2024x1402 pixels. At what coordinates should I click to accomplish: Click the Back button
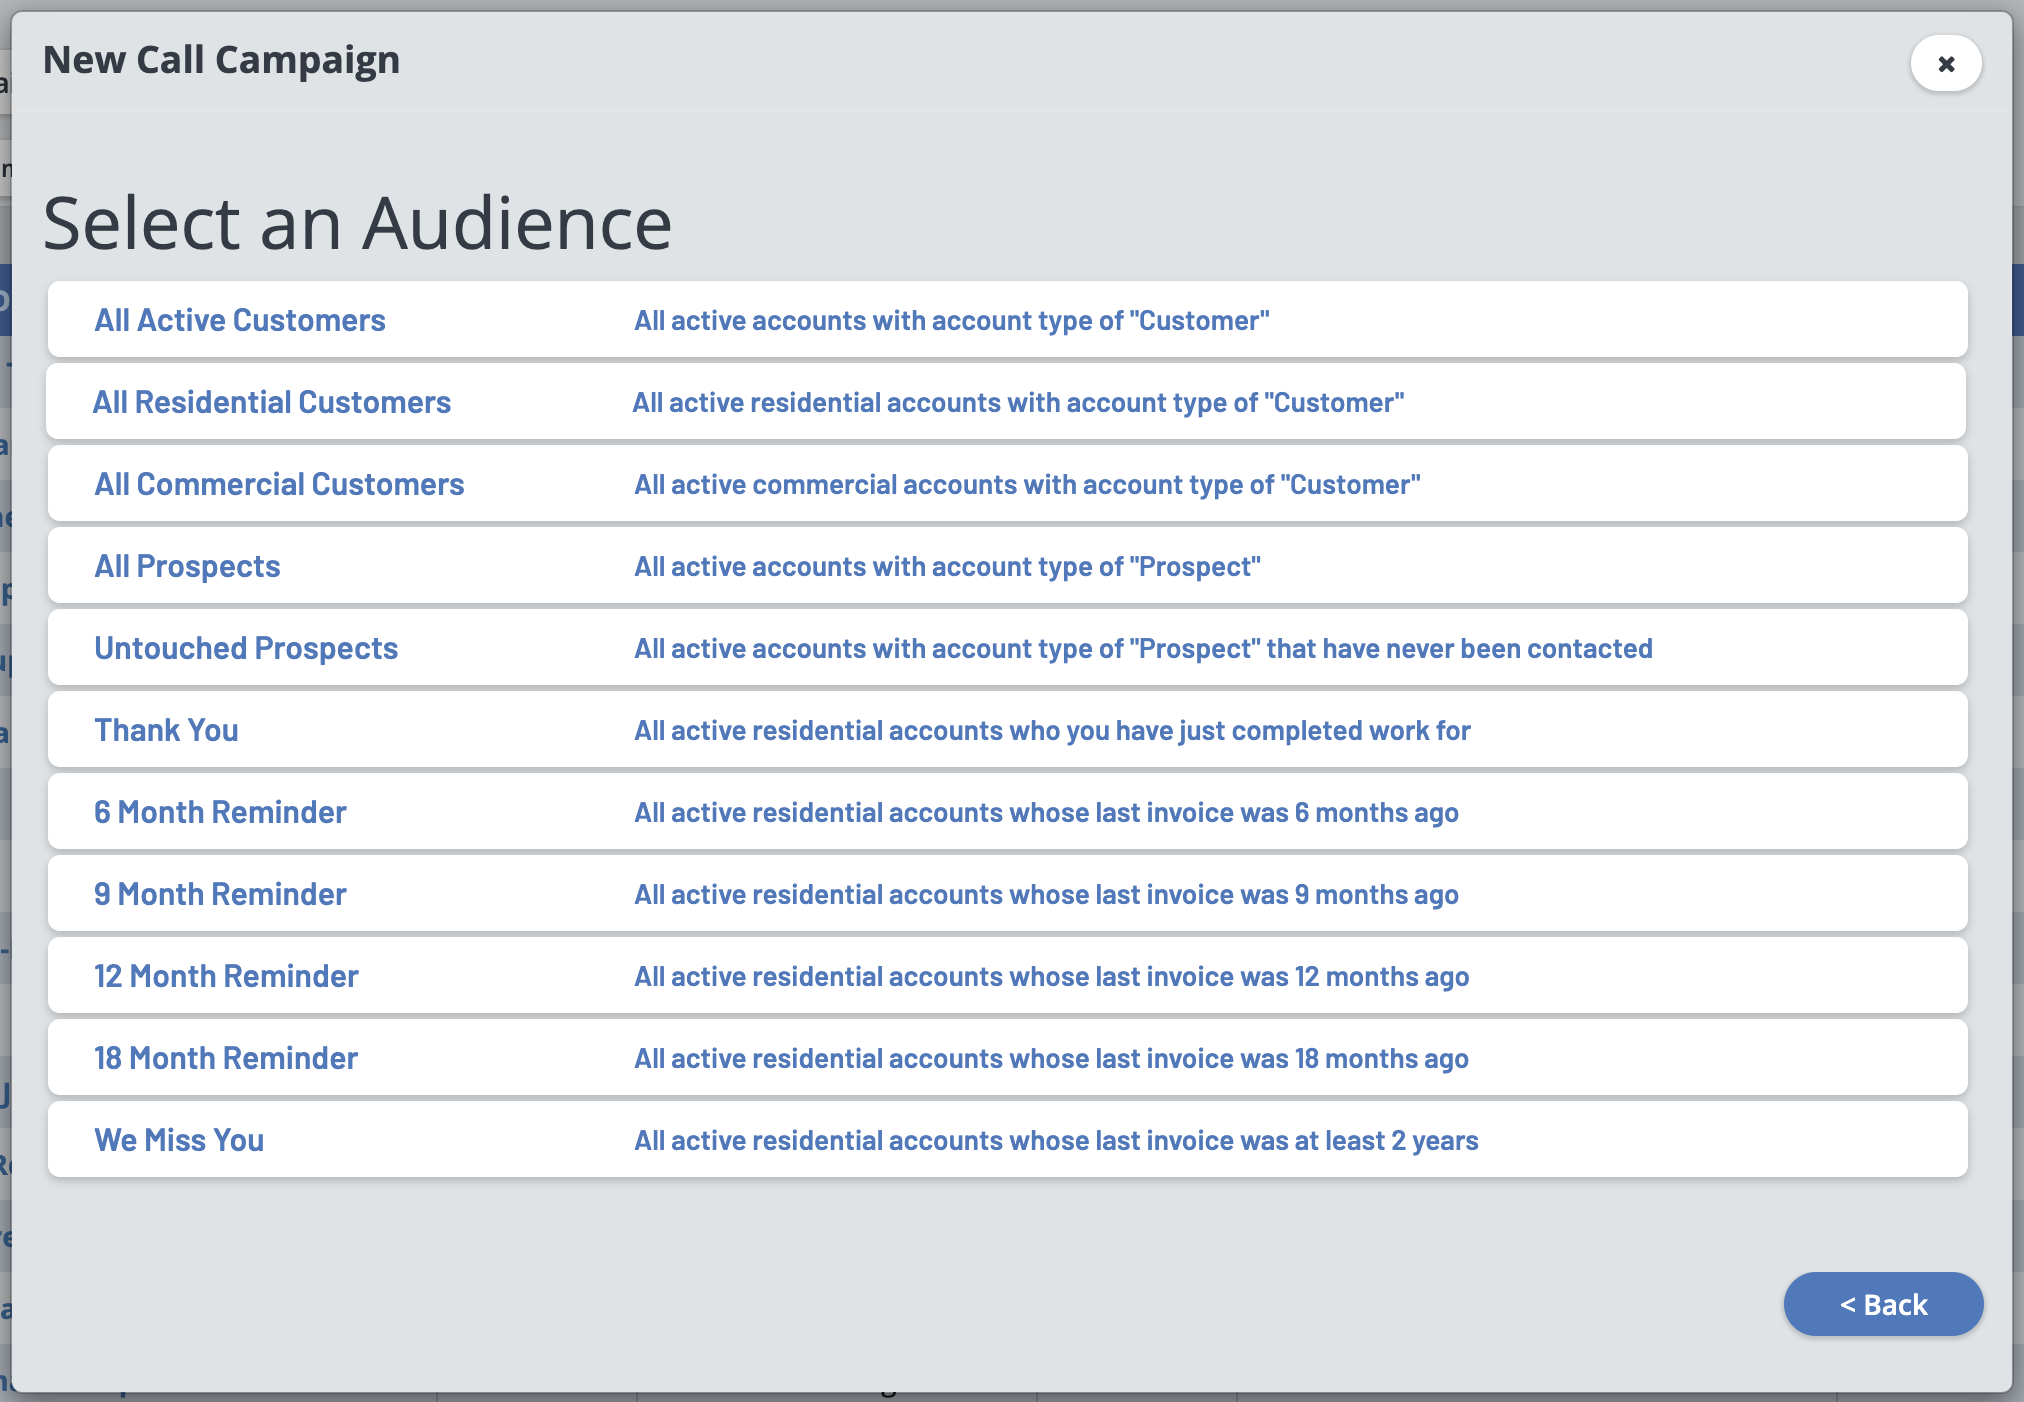click(x=1882, y=1304)
